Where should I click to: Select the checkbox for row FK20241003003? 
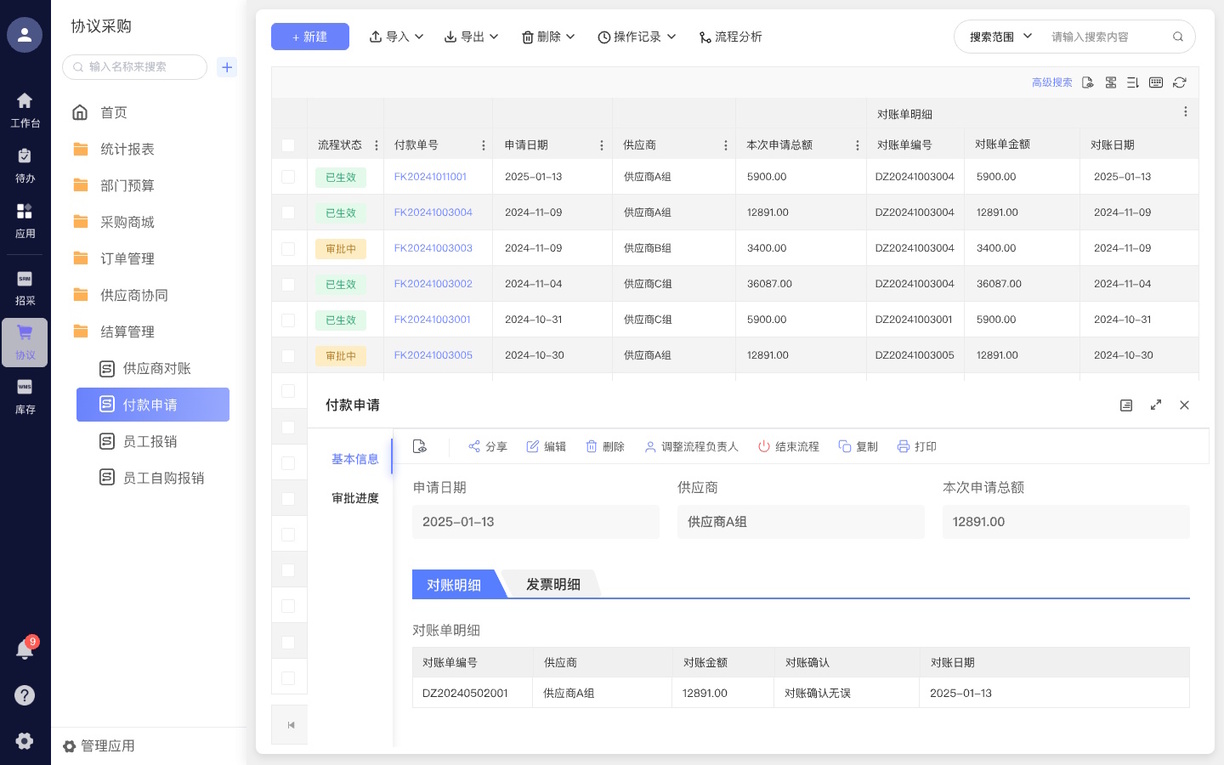tap(288, 248)
